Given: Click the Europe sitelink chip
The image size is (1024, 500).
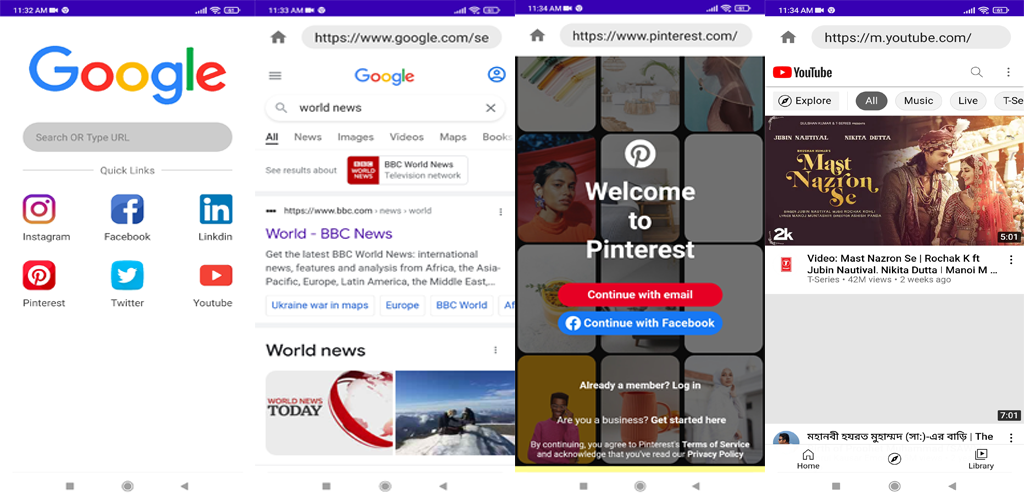Looking at the screenshot, I should [402, 305].
